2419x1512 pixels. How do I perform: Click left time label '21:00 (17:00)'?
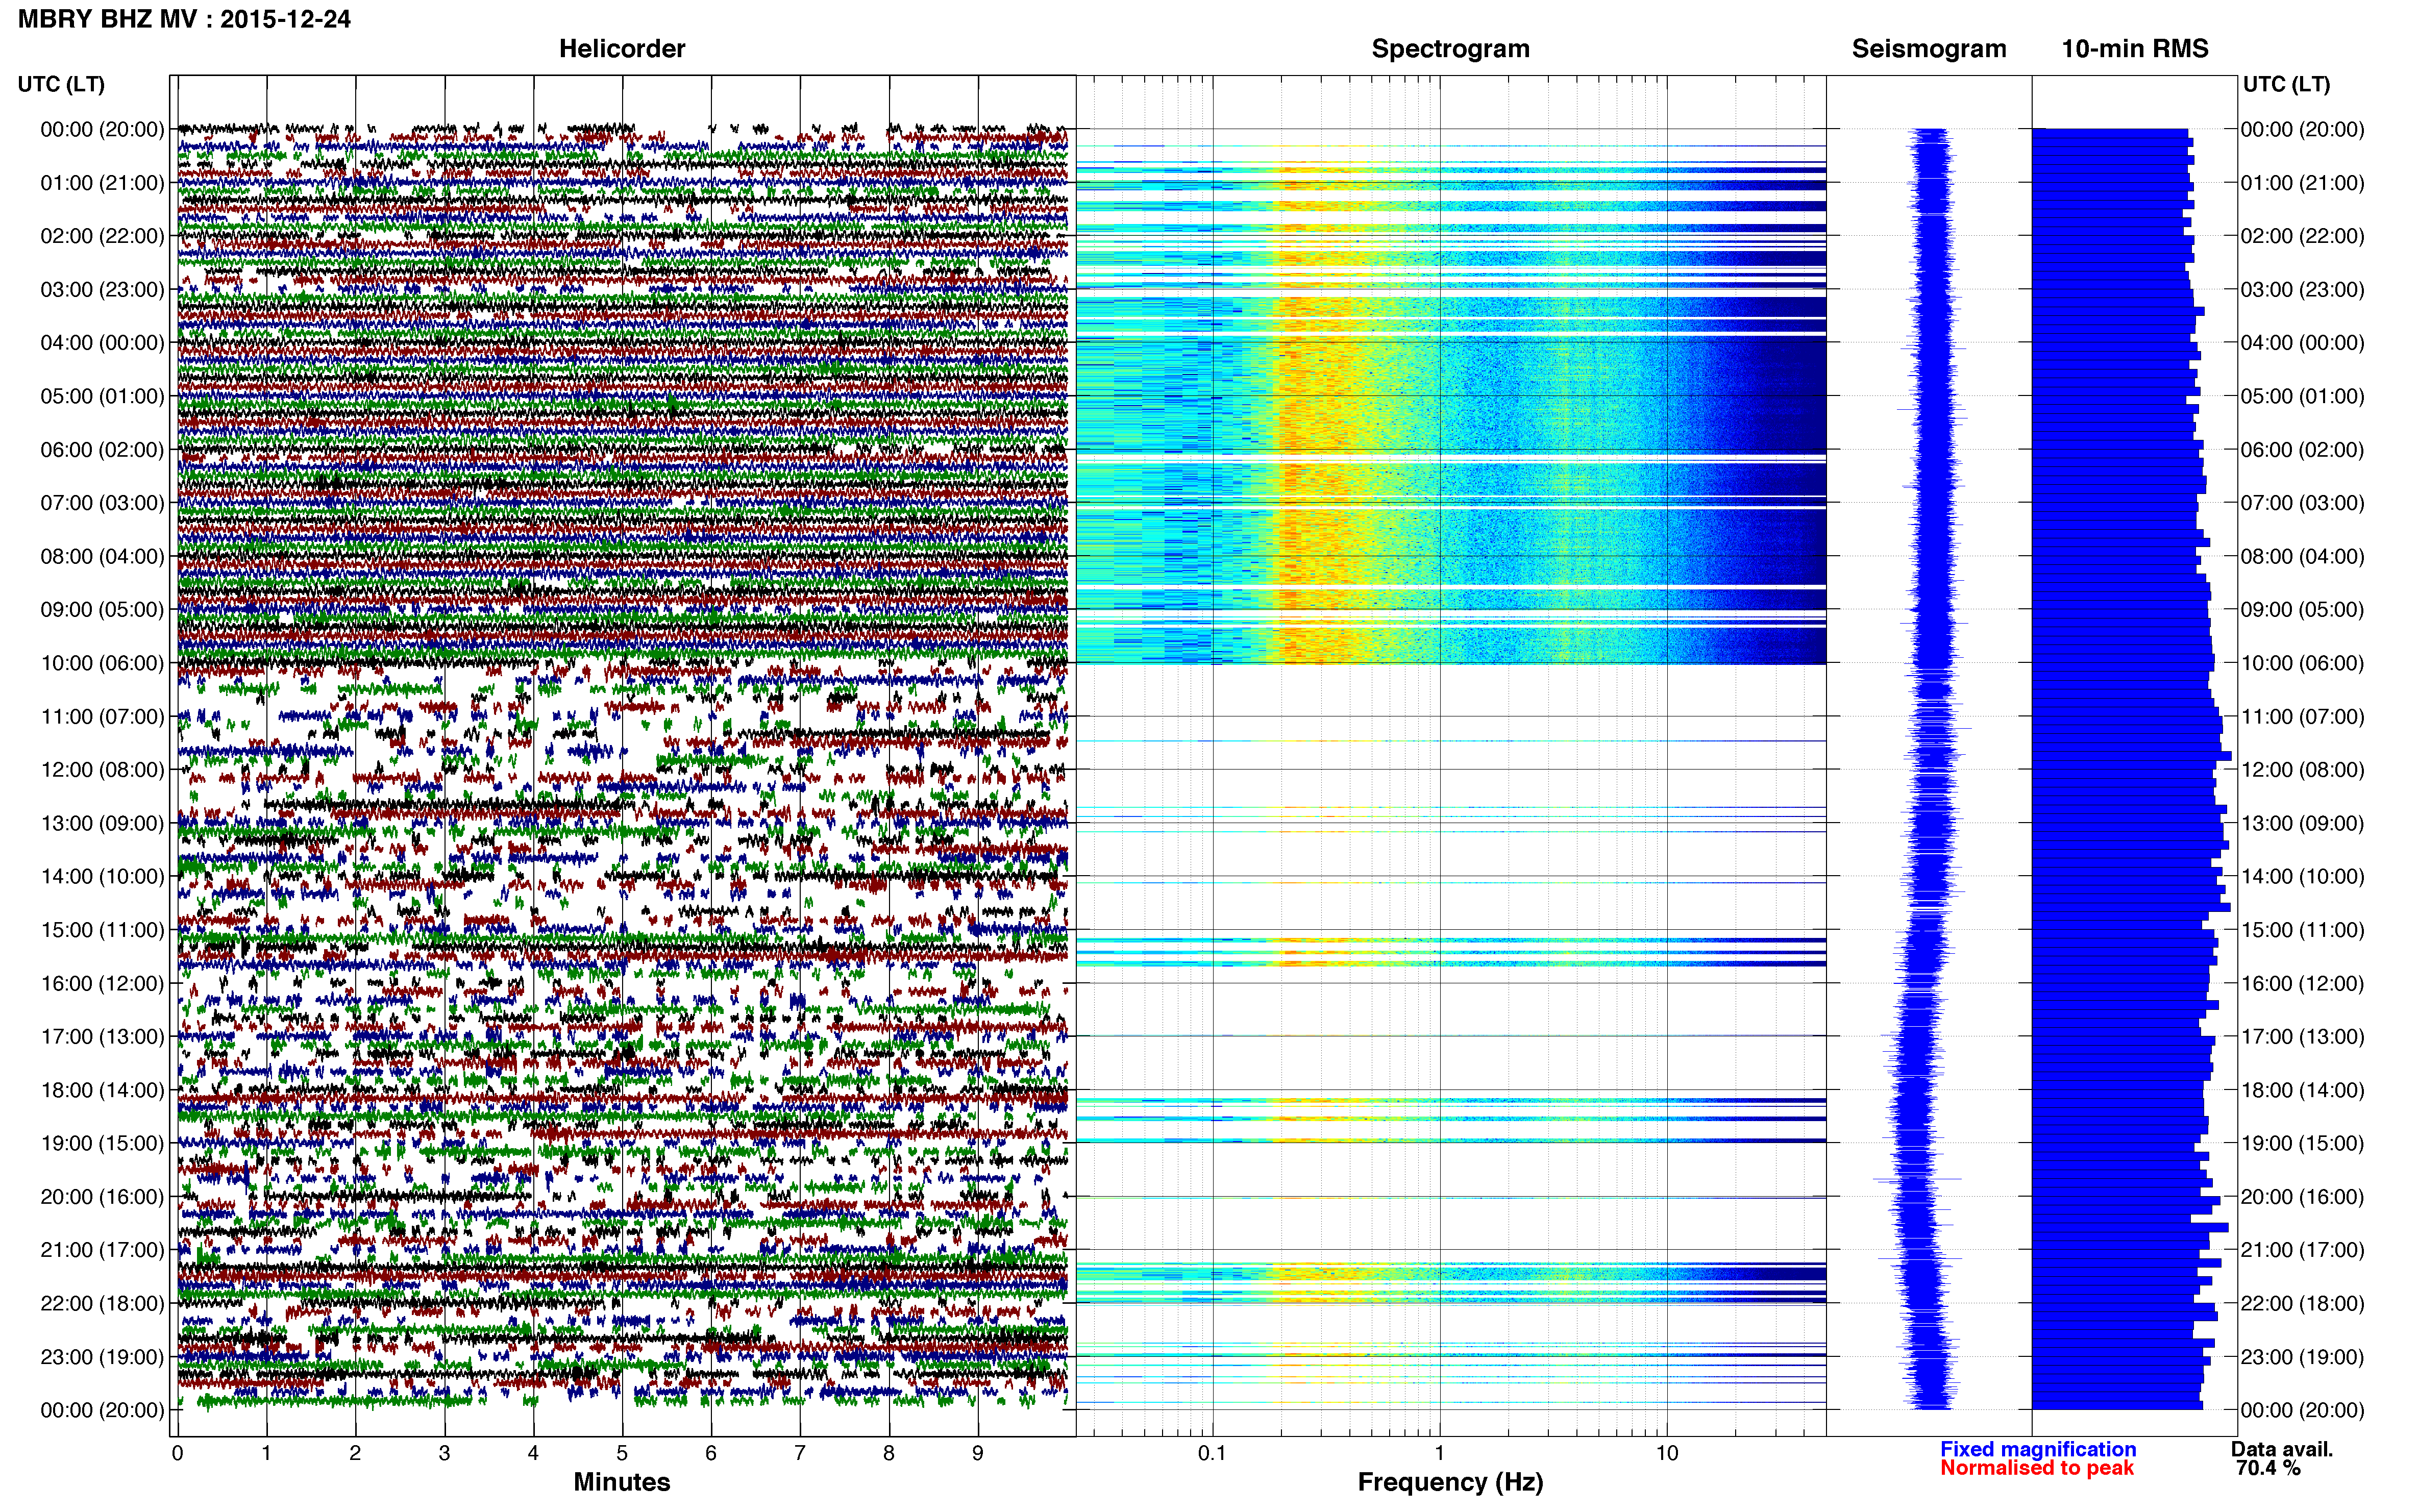click(102, 1250)
